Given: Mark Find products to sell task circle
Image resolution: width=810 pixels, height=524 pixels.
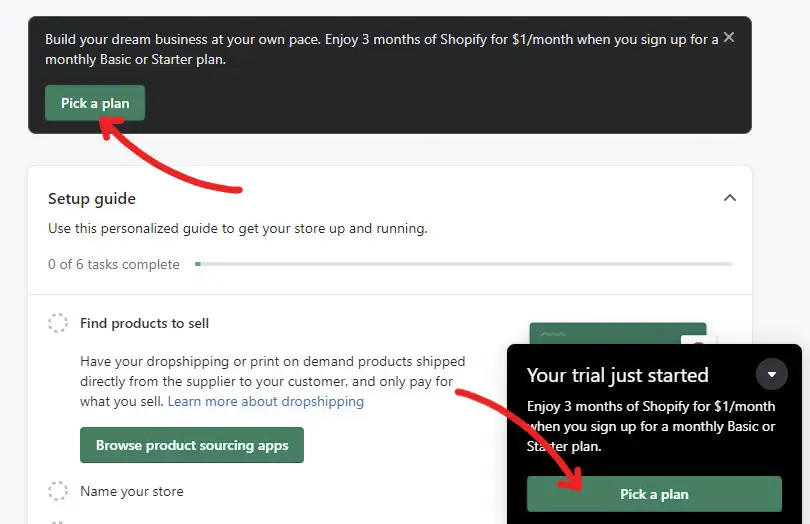Looking at the screenshot, I should point(58,323).
